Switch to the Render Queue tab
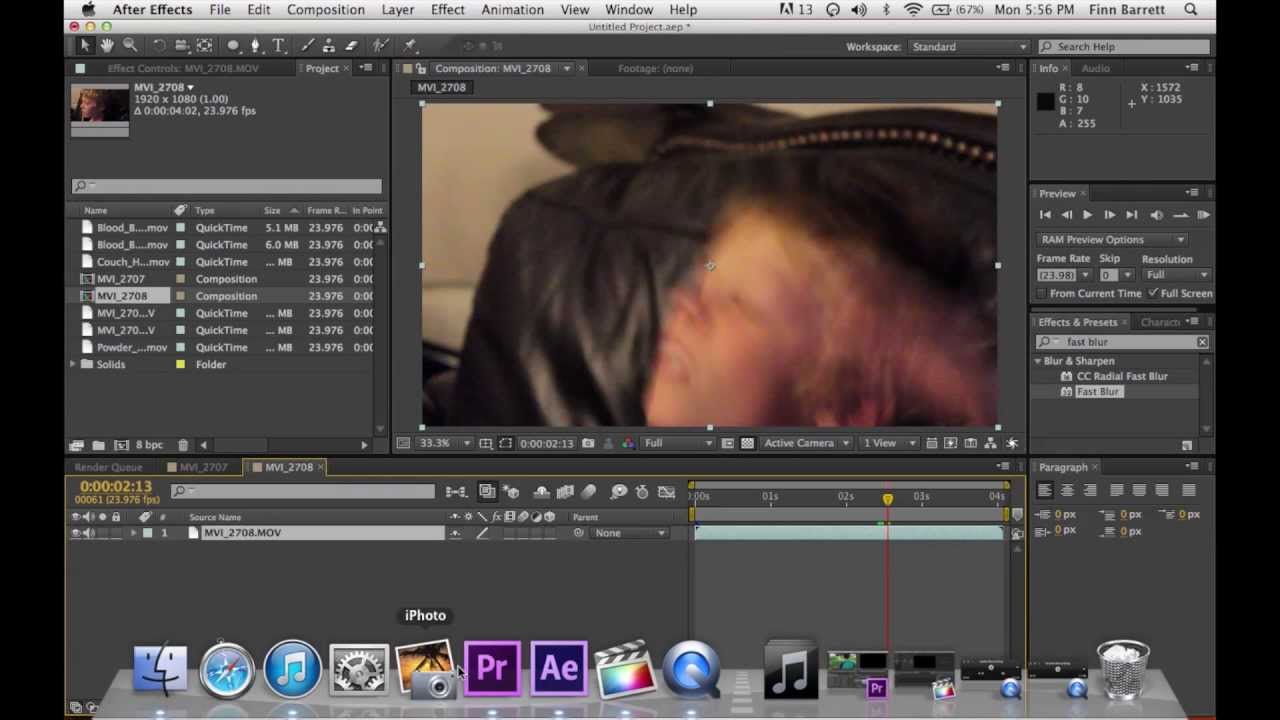Screen dimensions: 1280x720 click(108, 467)
